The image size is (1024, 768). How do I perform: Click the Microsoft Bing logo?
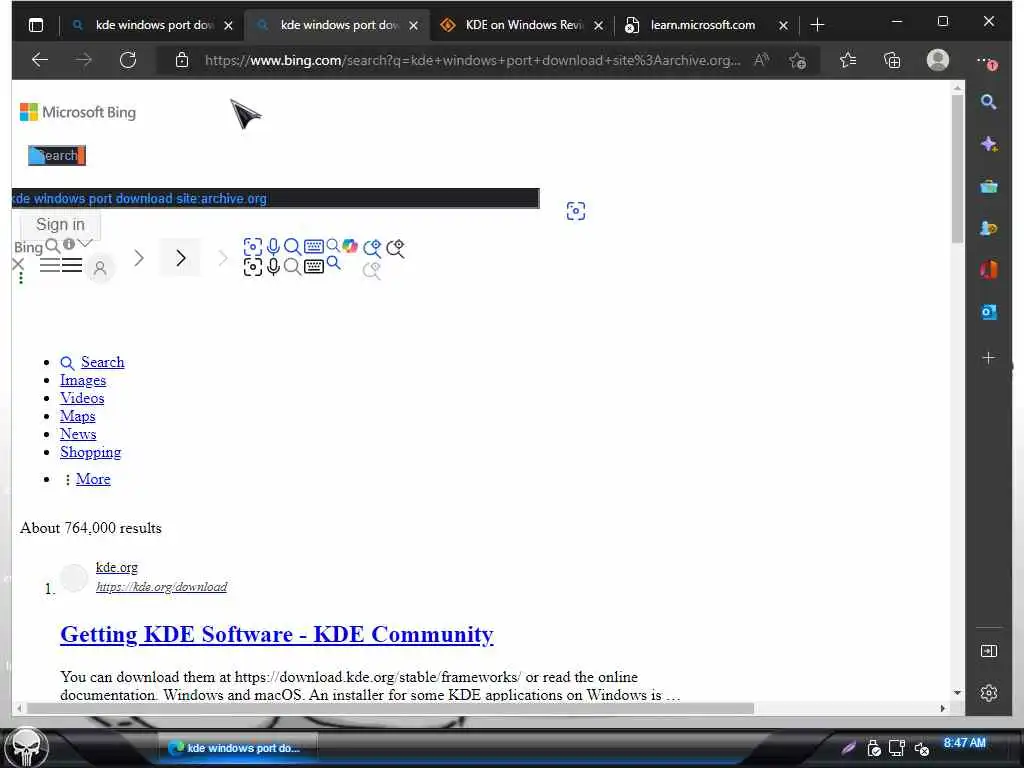click(78, 112)
